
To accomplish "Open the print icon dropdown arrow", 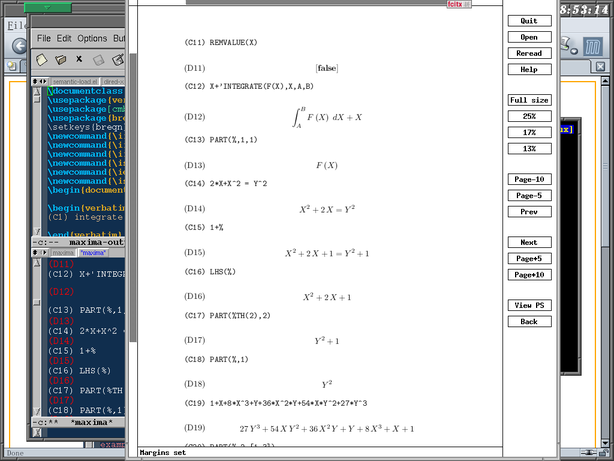I will tap(574, 51).
